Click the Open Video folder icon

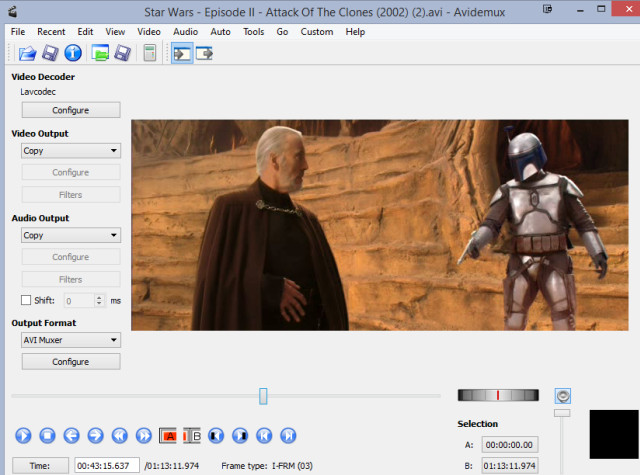click(x=27, y=53)
